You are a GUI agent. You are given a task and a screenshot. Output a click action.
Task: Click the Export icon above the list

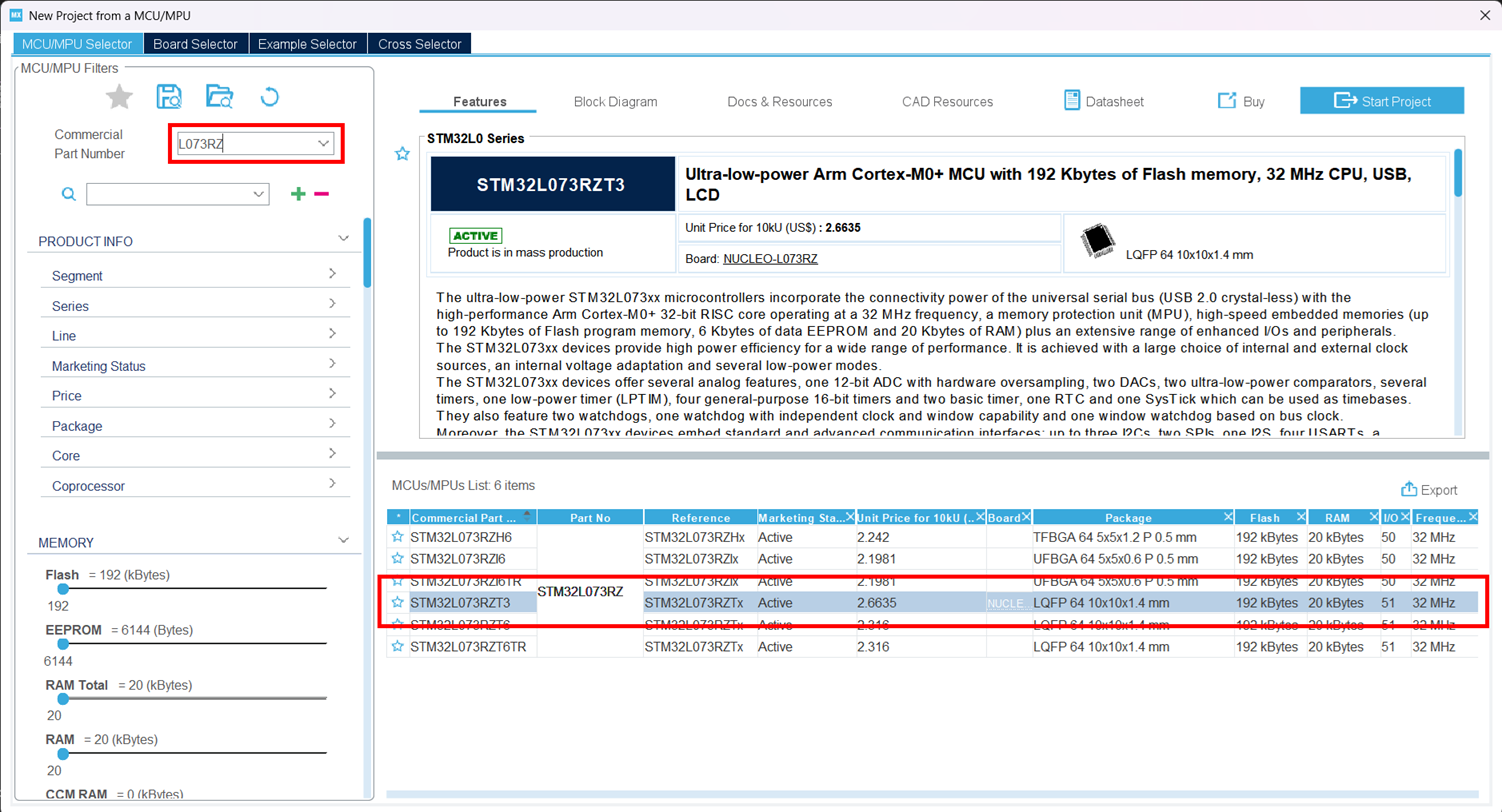(1410, 489)
